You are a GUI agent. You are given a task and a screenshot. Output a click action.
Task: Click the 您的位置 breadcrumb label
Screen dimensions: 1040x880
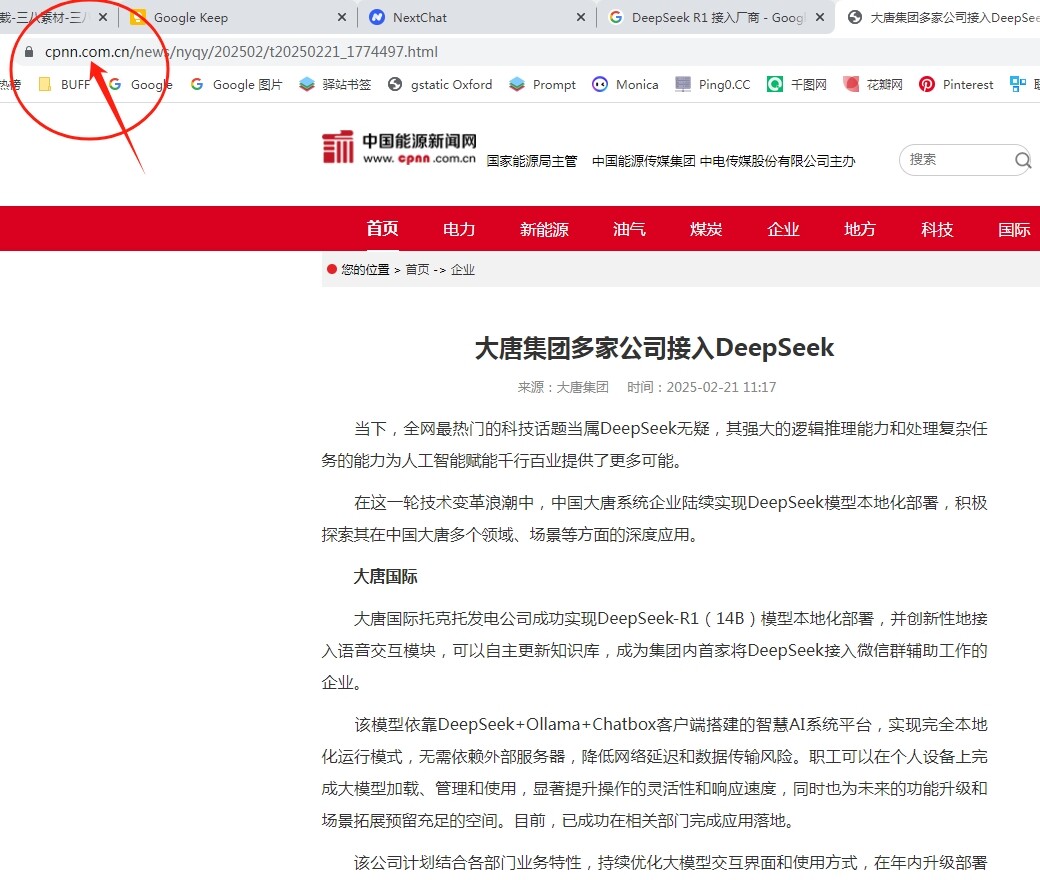[x=365, y=269]
